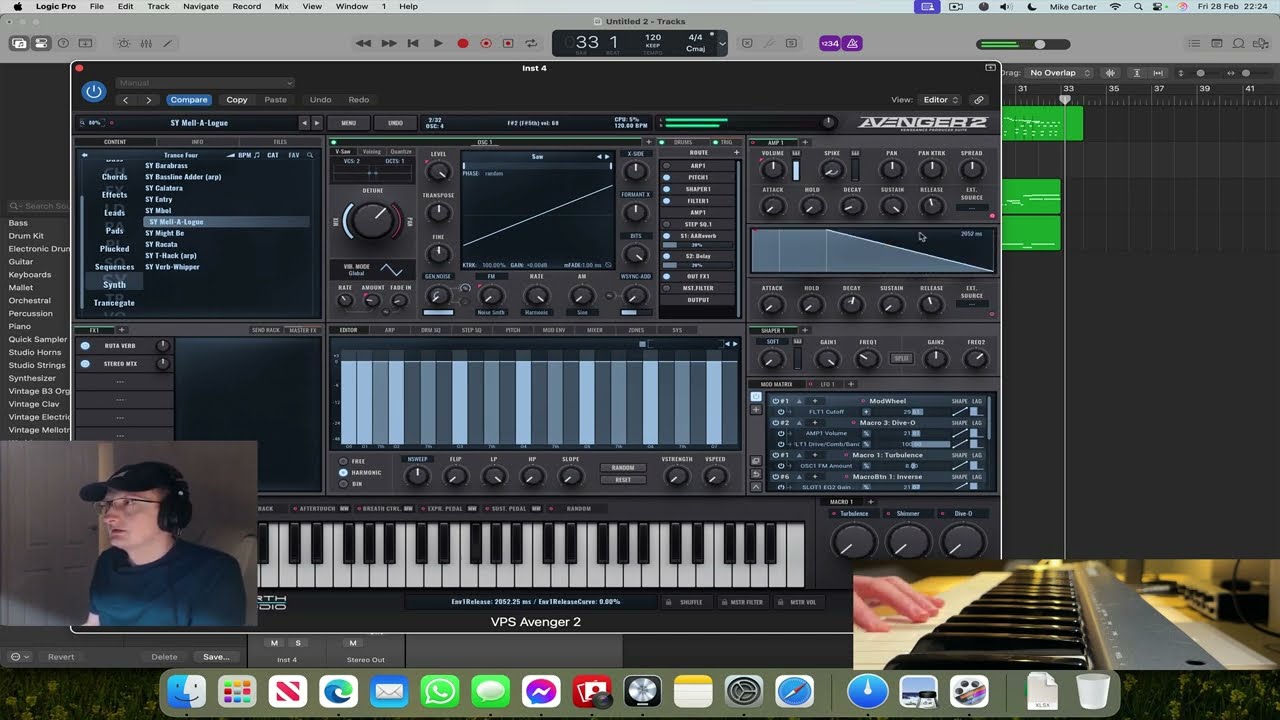The width and height of the screenshot is (1280, 720).
Task: Select the FREE radio option
Action: (344, 462)
